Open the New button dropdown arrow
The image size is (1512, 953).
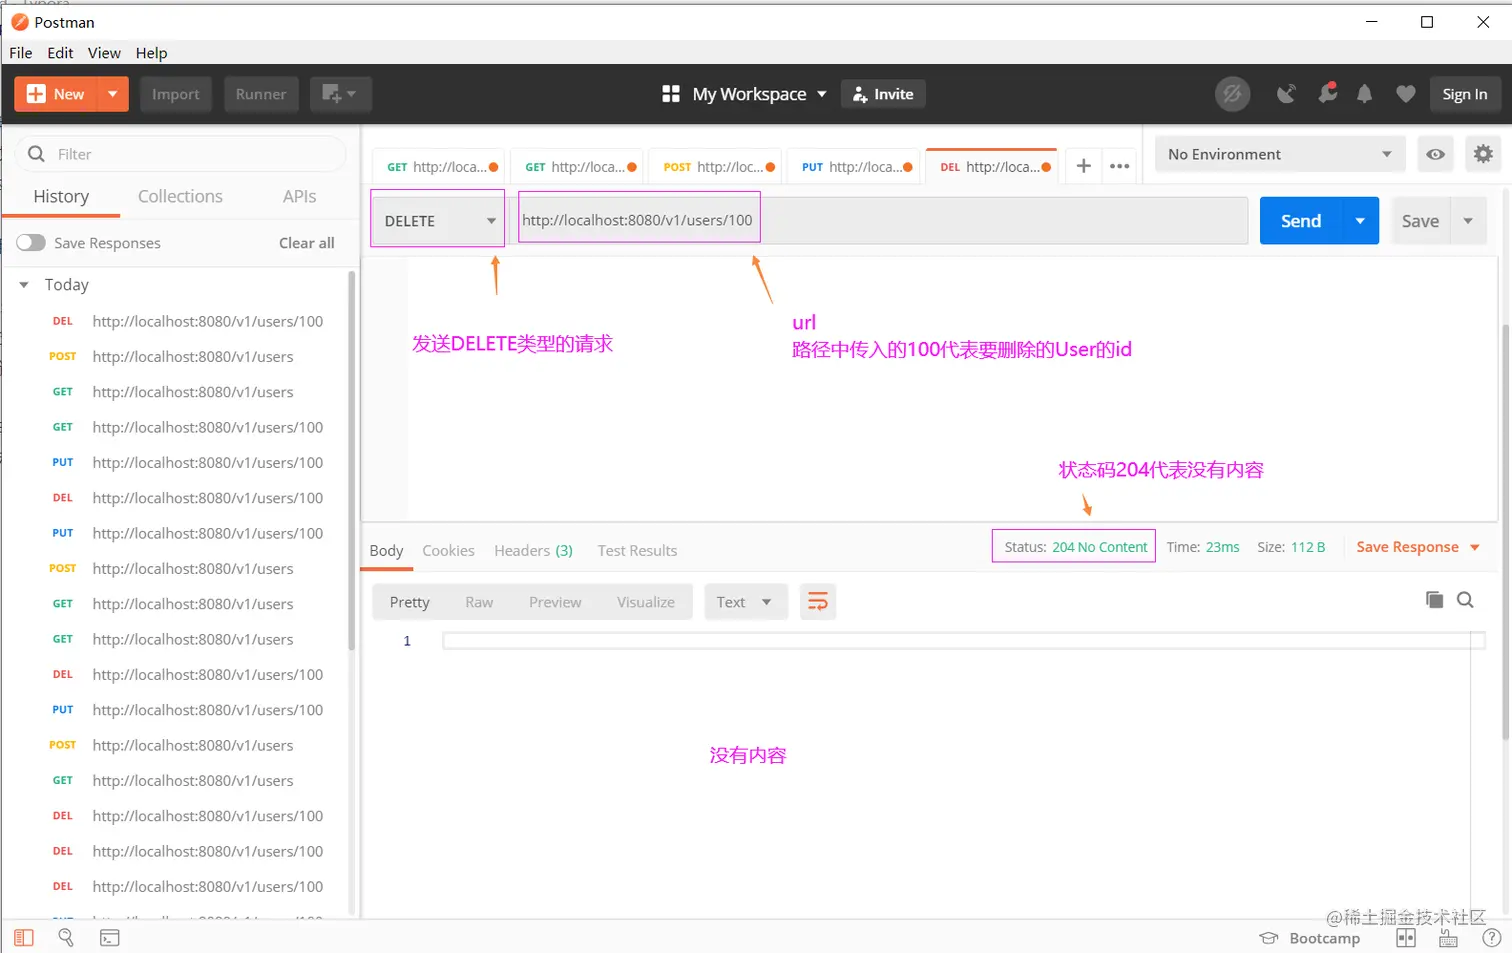point(112,94)
